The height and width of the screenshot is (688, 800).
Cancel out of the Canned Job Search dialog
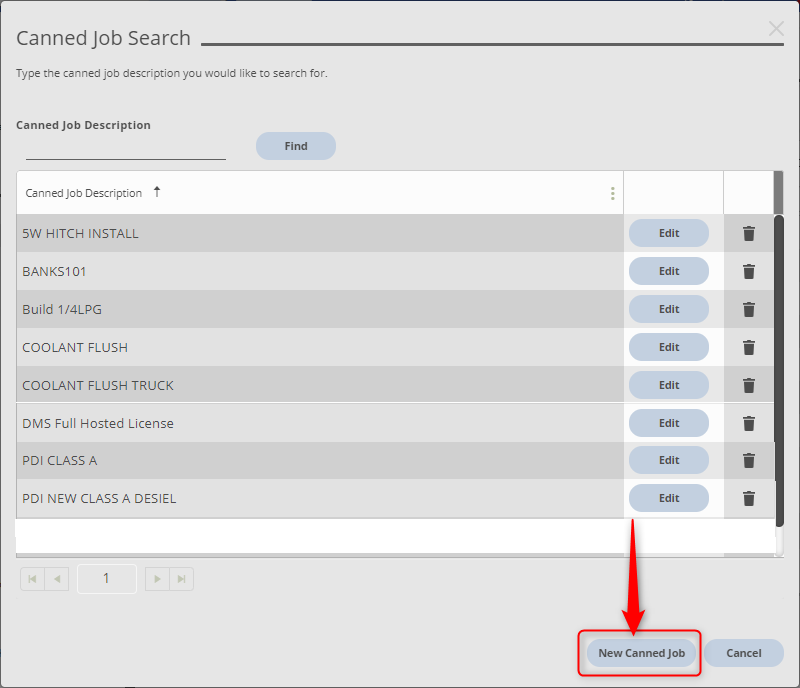[743, 652]
